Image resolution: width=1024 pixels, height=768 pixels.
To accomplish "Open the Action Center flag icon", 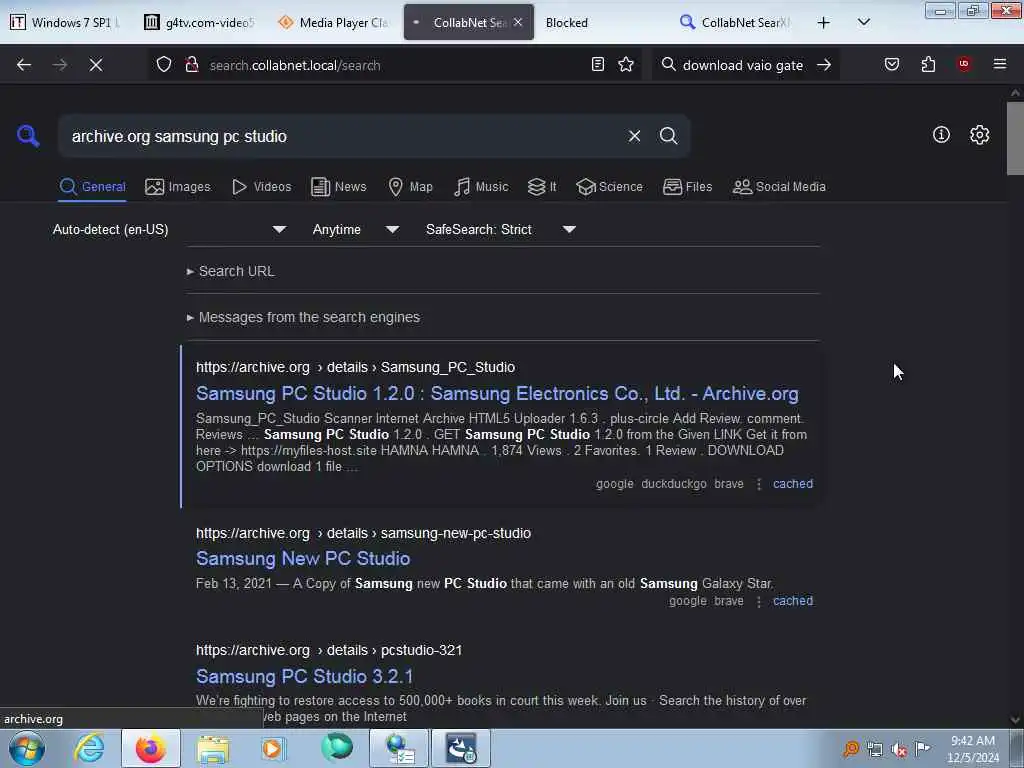I will pyautogui.click(x=923, y=748).
